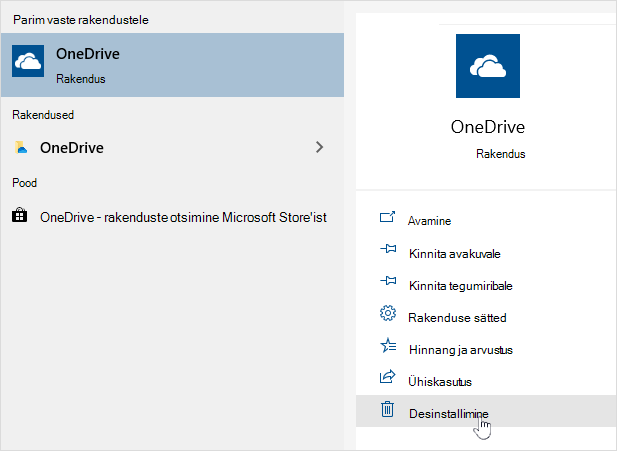
Task: Choose Avamine to open the app
Action: click(486, 221)
